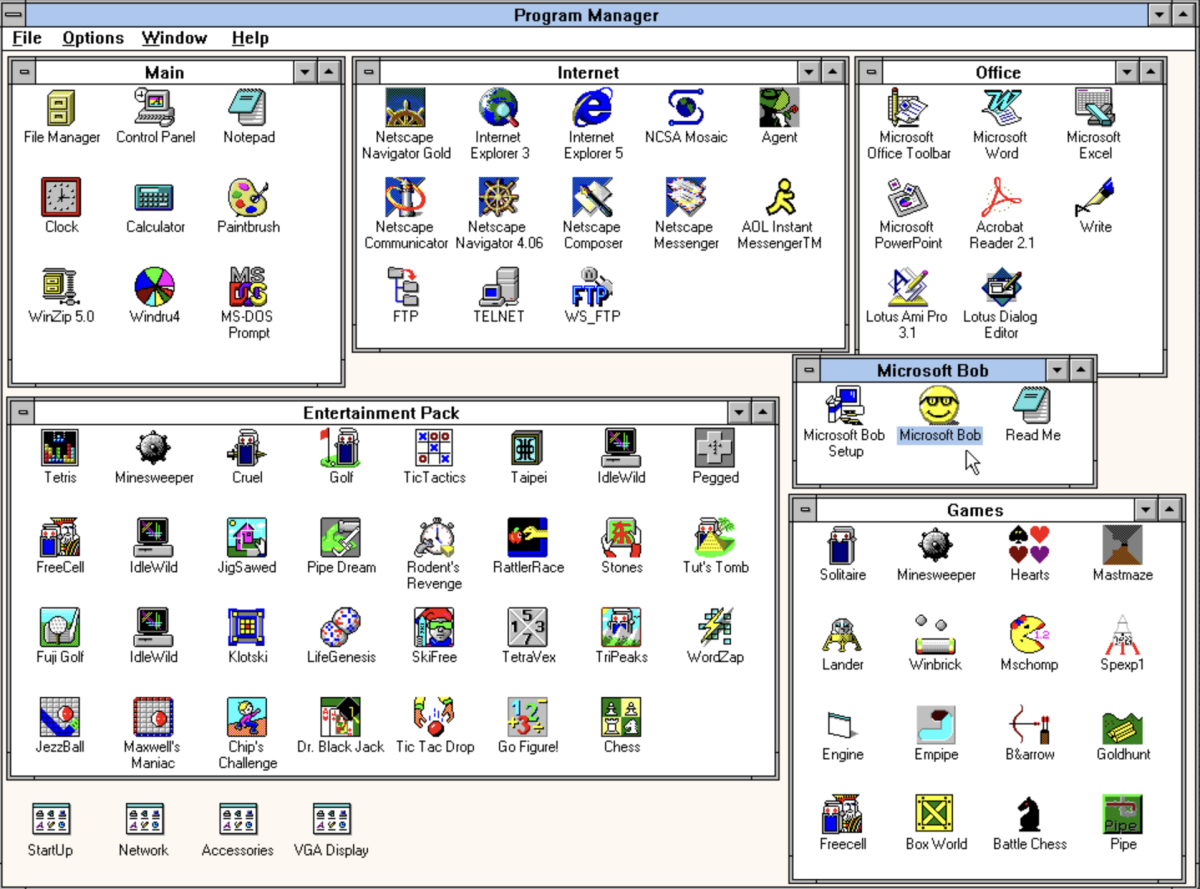Click Tut's Tomb icon

[716, 538]
